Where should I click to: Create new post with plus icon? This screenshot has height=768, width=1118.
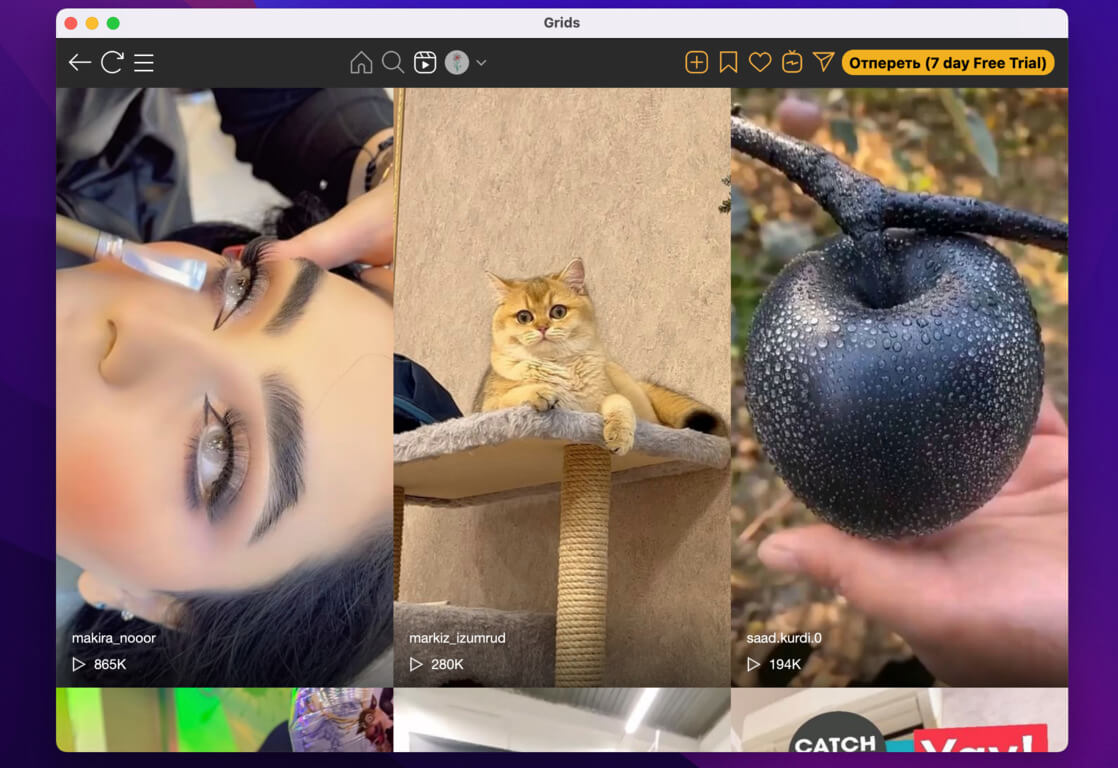[x=696, y=63]
